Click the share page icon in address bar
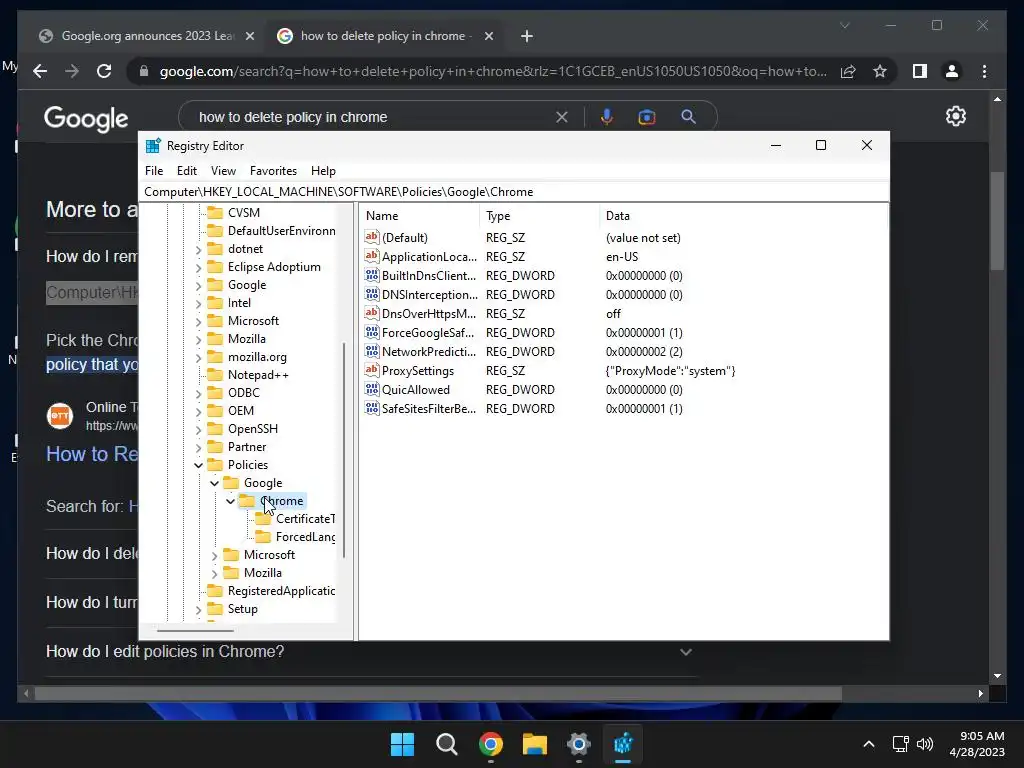1024x768 pixels. (848, 71)
